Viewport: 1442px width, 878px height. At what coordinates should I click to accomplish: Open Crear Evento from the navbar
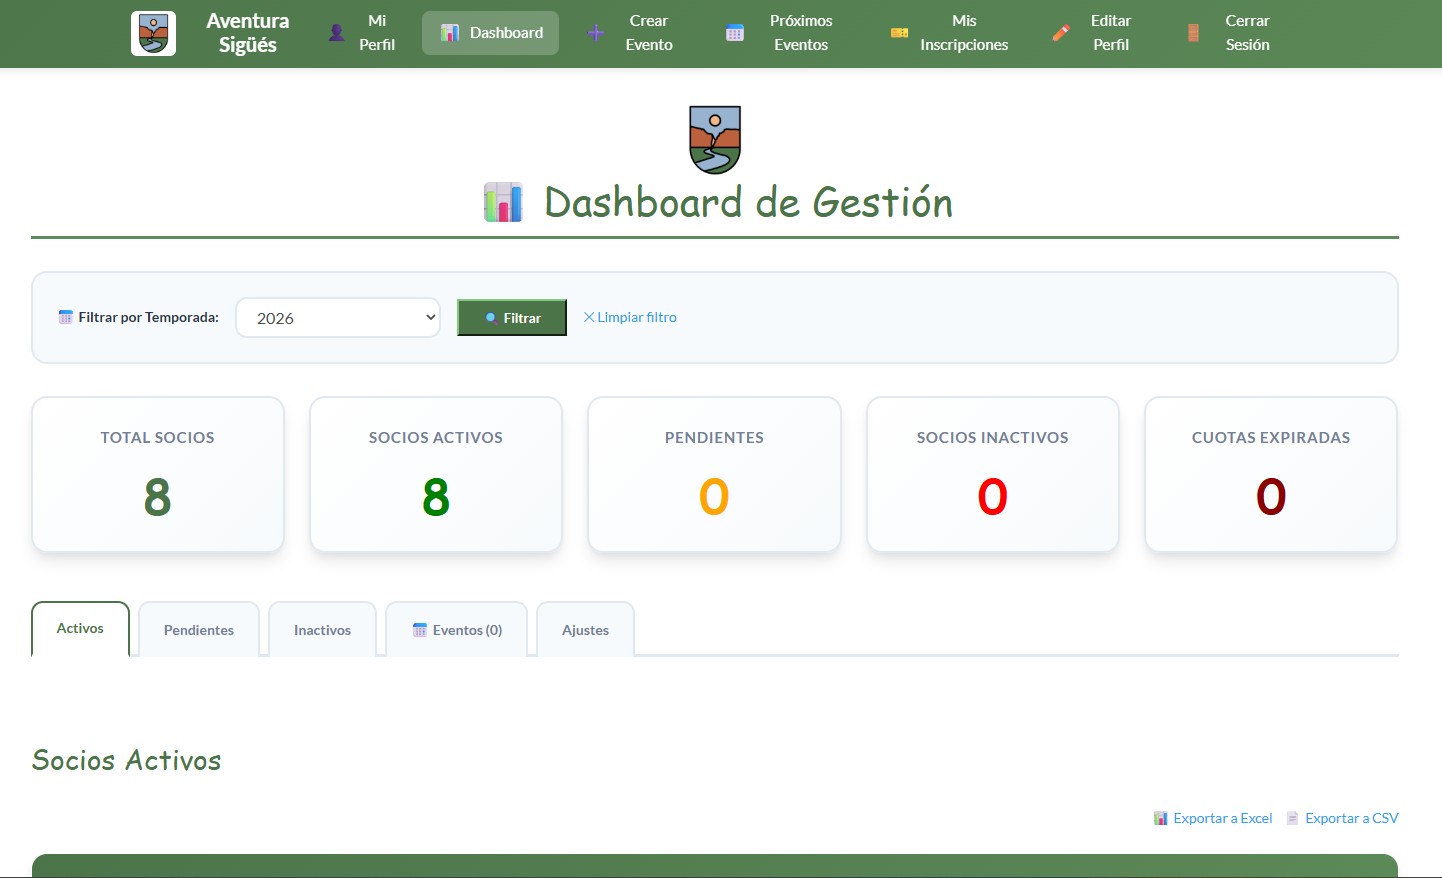pos(631,33)
